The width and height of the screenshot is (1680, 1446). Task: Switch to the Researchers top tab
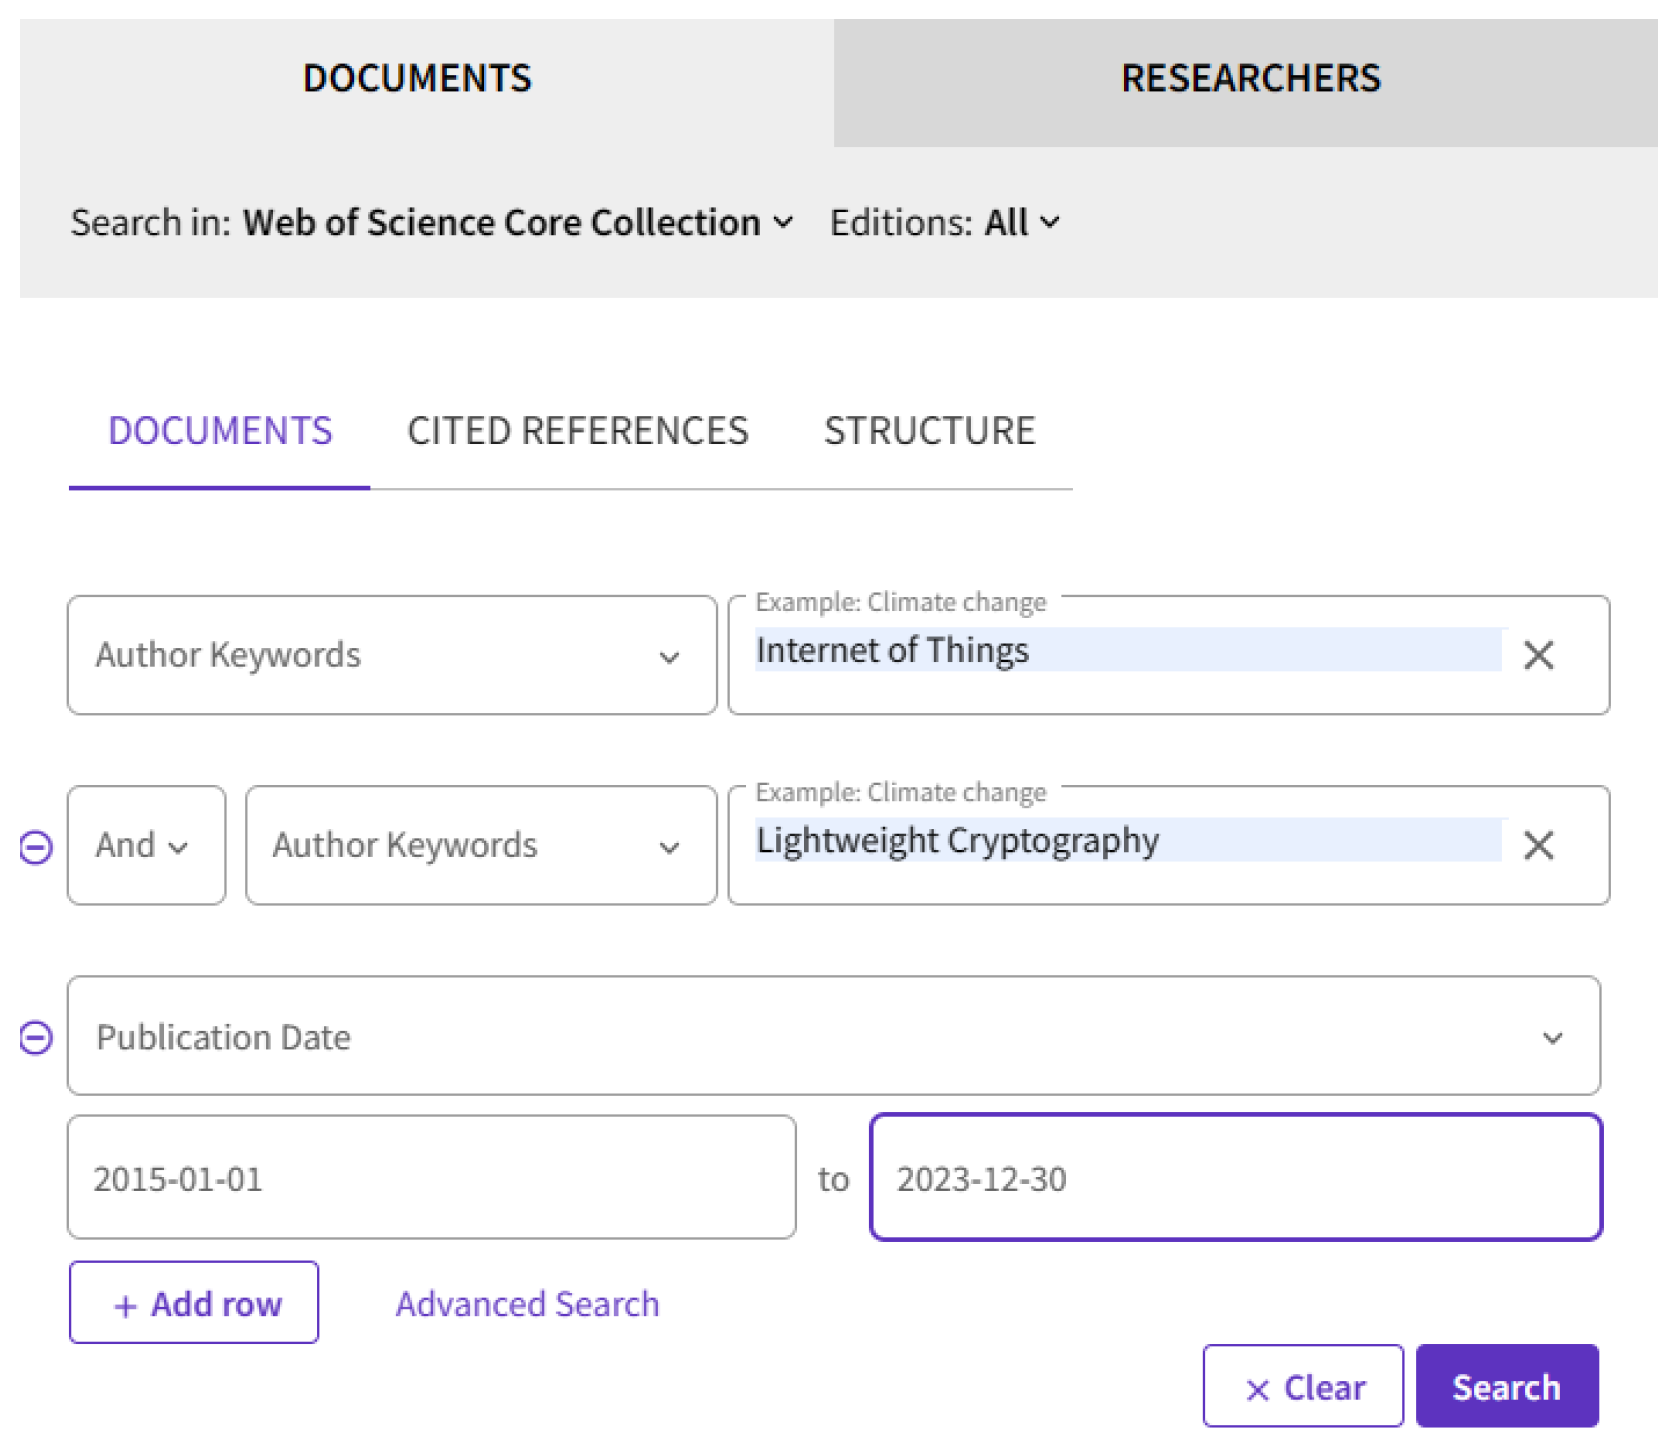[x=1250, y=79]
